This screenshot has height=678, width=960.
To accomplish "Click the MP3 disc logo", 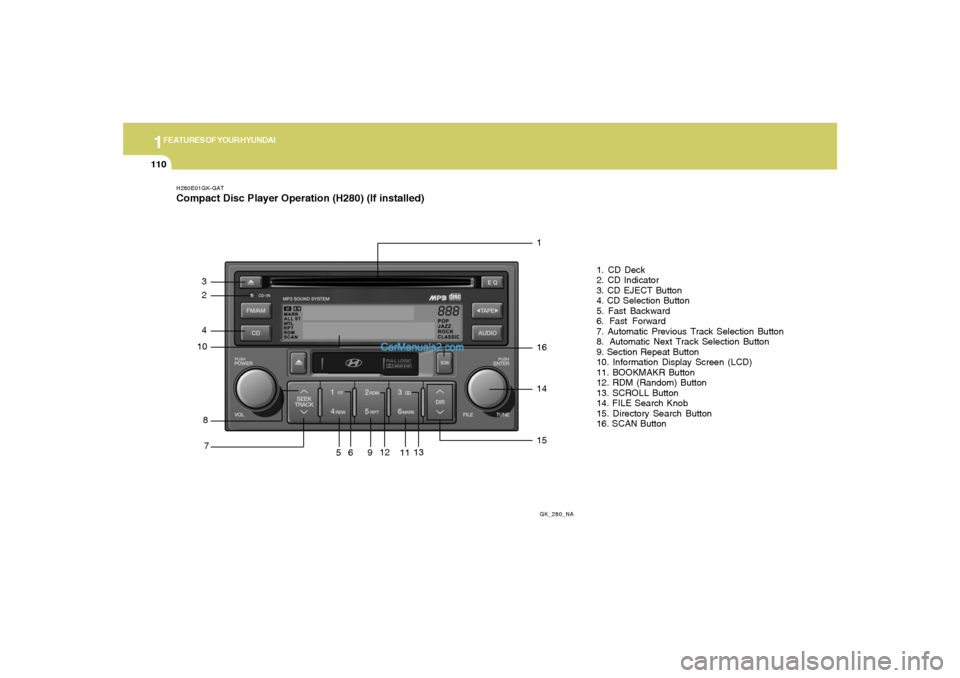I will pos(445,297).
